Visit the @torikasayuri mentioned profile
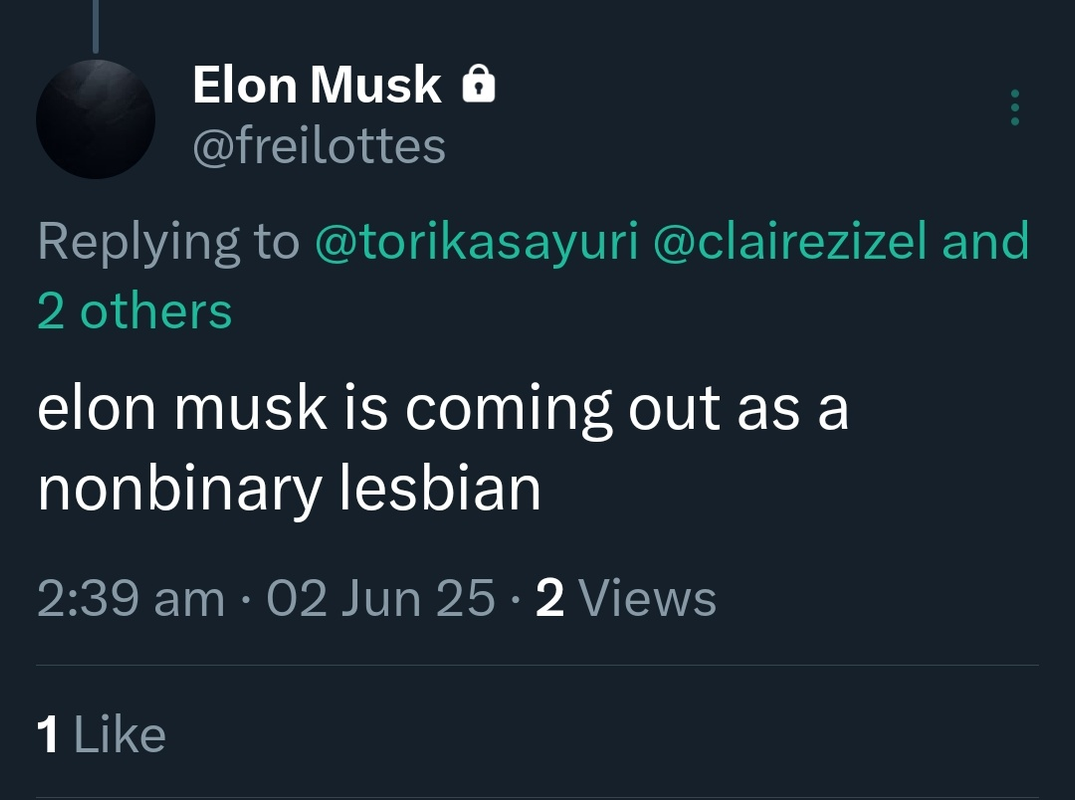This screenshot has width=1075, height=800. [x=476, y=243]
